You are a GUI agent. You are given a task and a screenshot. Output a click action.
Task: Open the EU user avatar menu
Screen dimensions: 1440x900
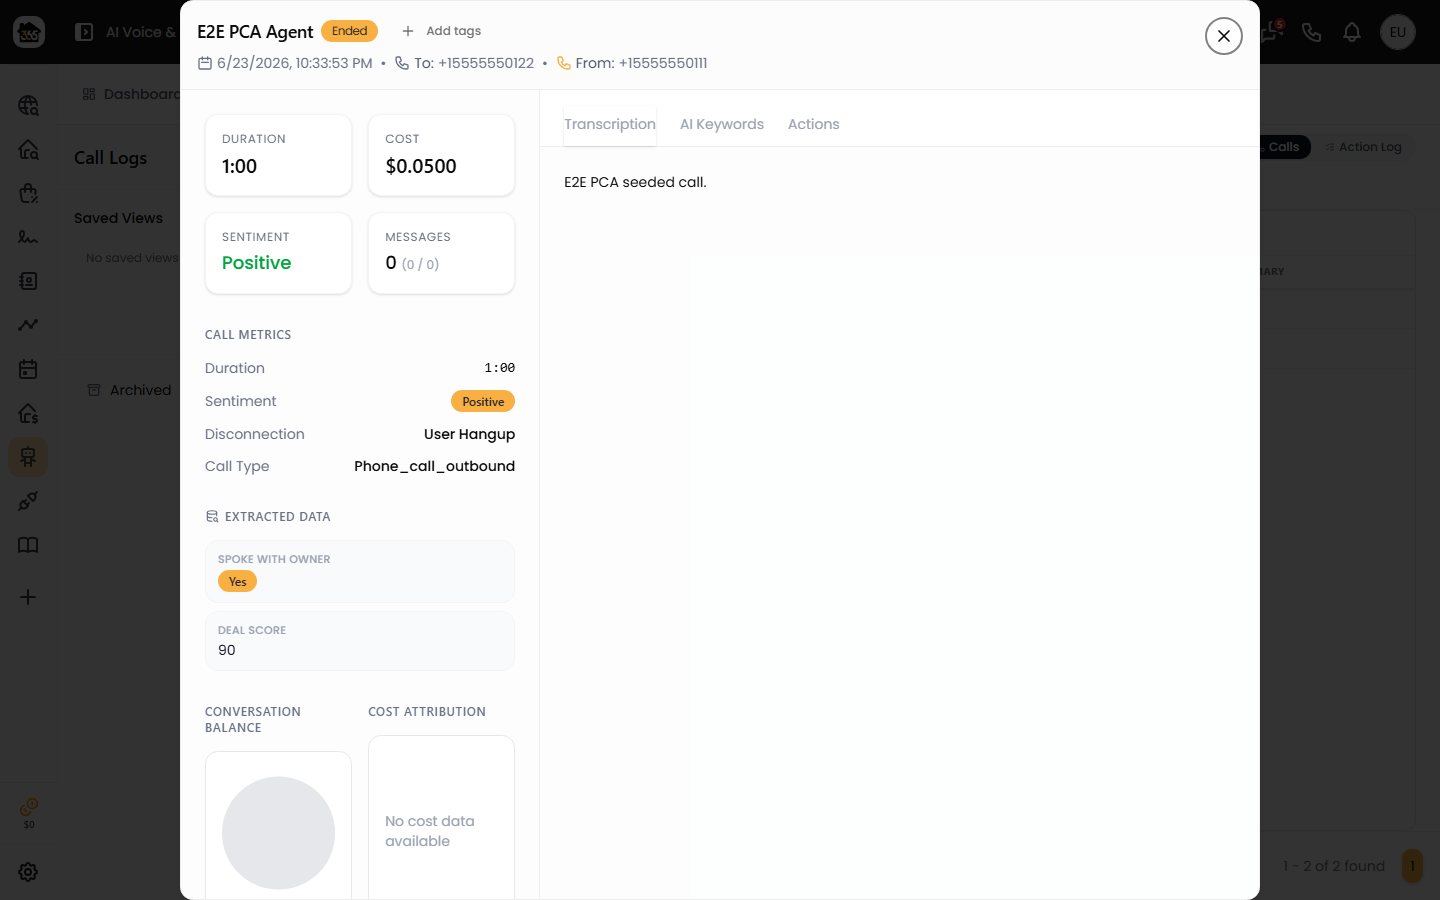(x=1398, y=32)
